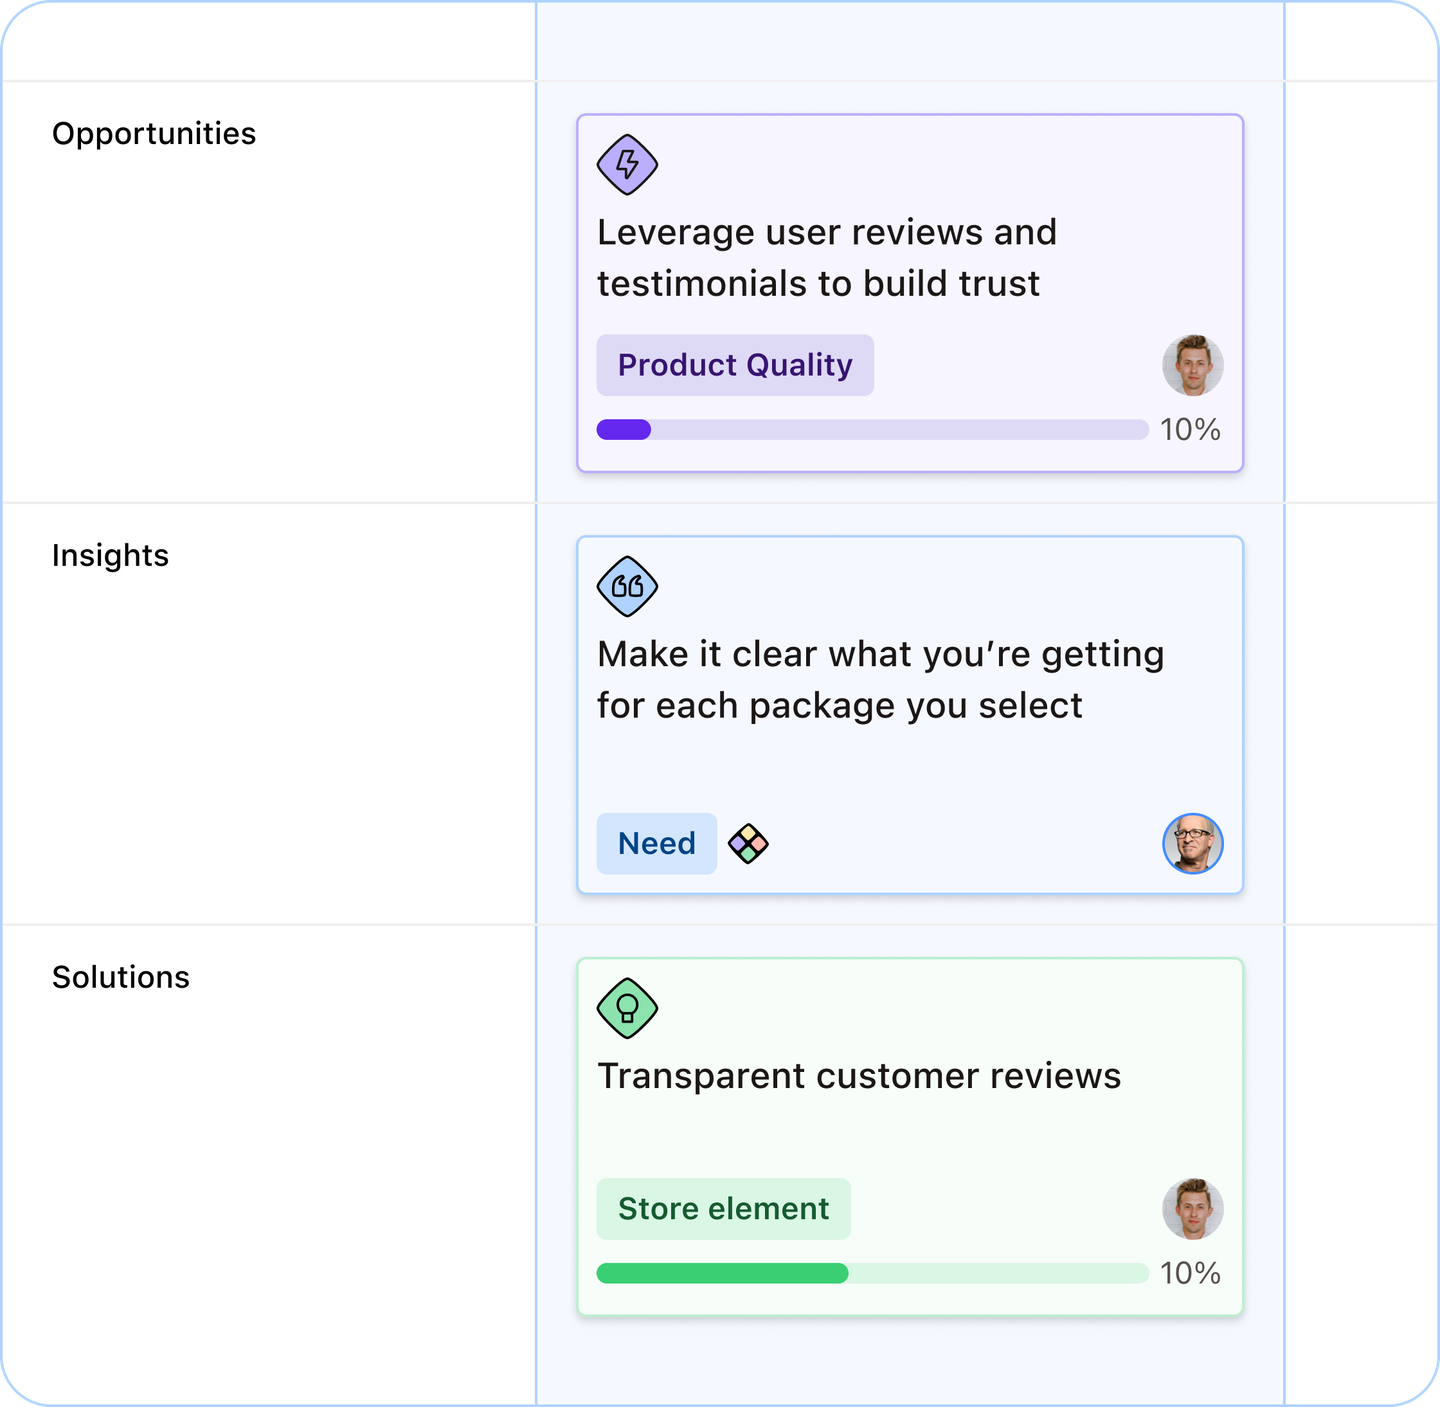The image size is (1440, 1407).
Task: Select the Solutions row label
Action: 120,978
